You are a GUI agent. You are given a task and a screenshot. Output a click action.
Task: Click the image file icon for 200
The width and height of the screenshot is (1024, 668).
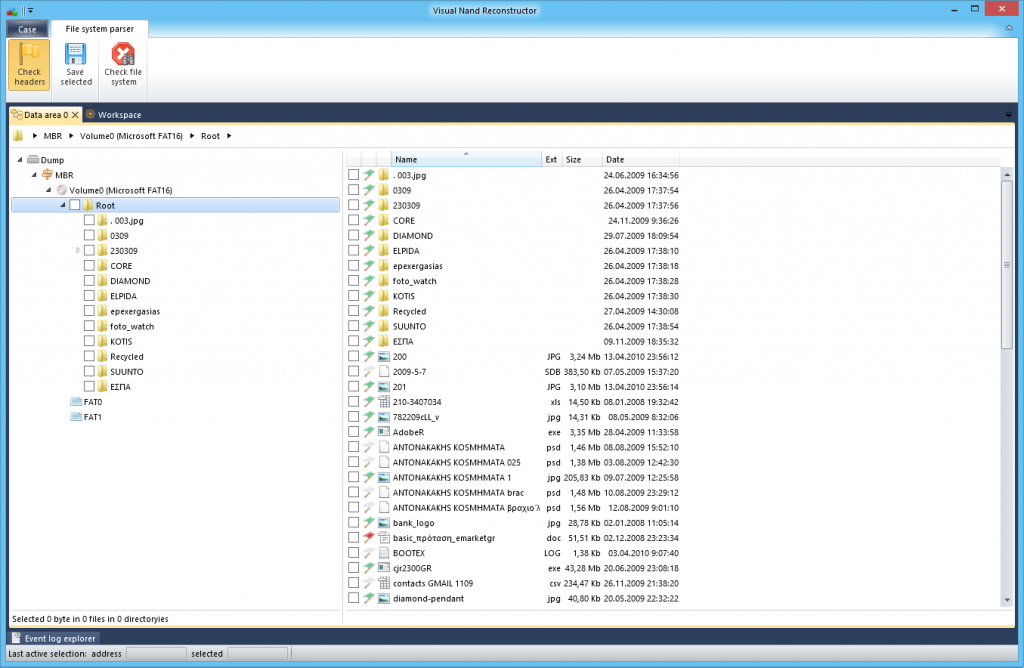click(x=384, y=357)
